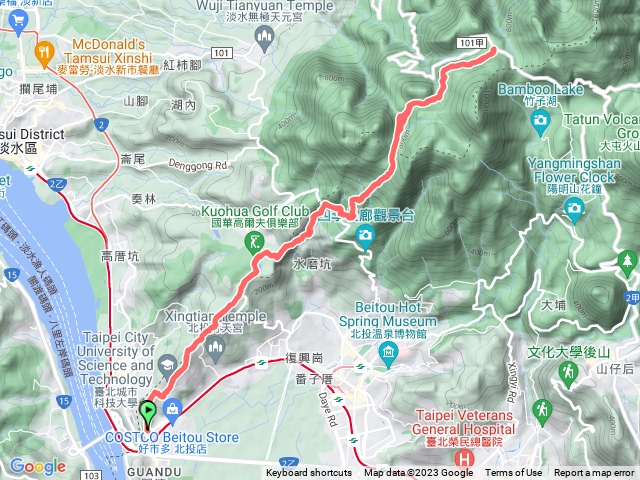The width and height of the screenshot is (640, 480).
Task: Select the Kuohua Golf Club golf icon
Action: tap(255, 243)
